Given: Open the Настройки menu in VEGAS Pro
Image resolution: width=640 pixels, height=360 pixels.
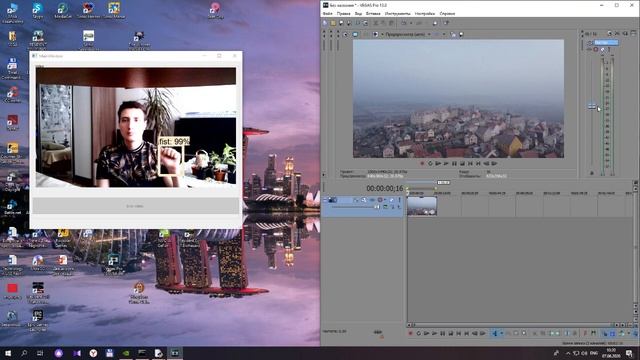Looking at the screenshot, I should pos(425,13).
